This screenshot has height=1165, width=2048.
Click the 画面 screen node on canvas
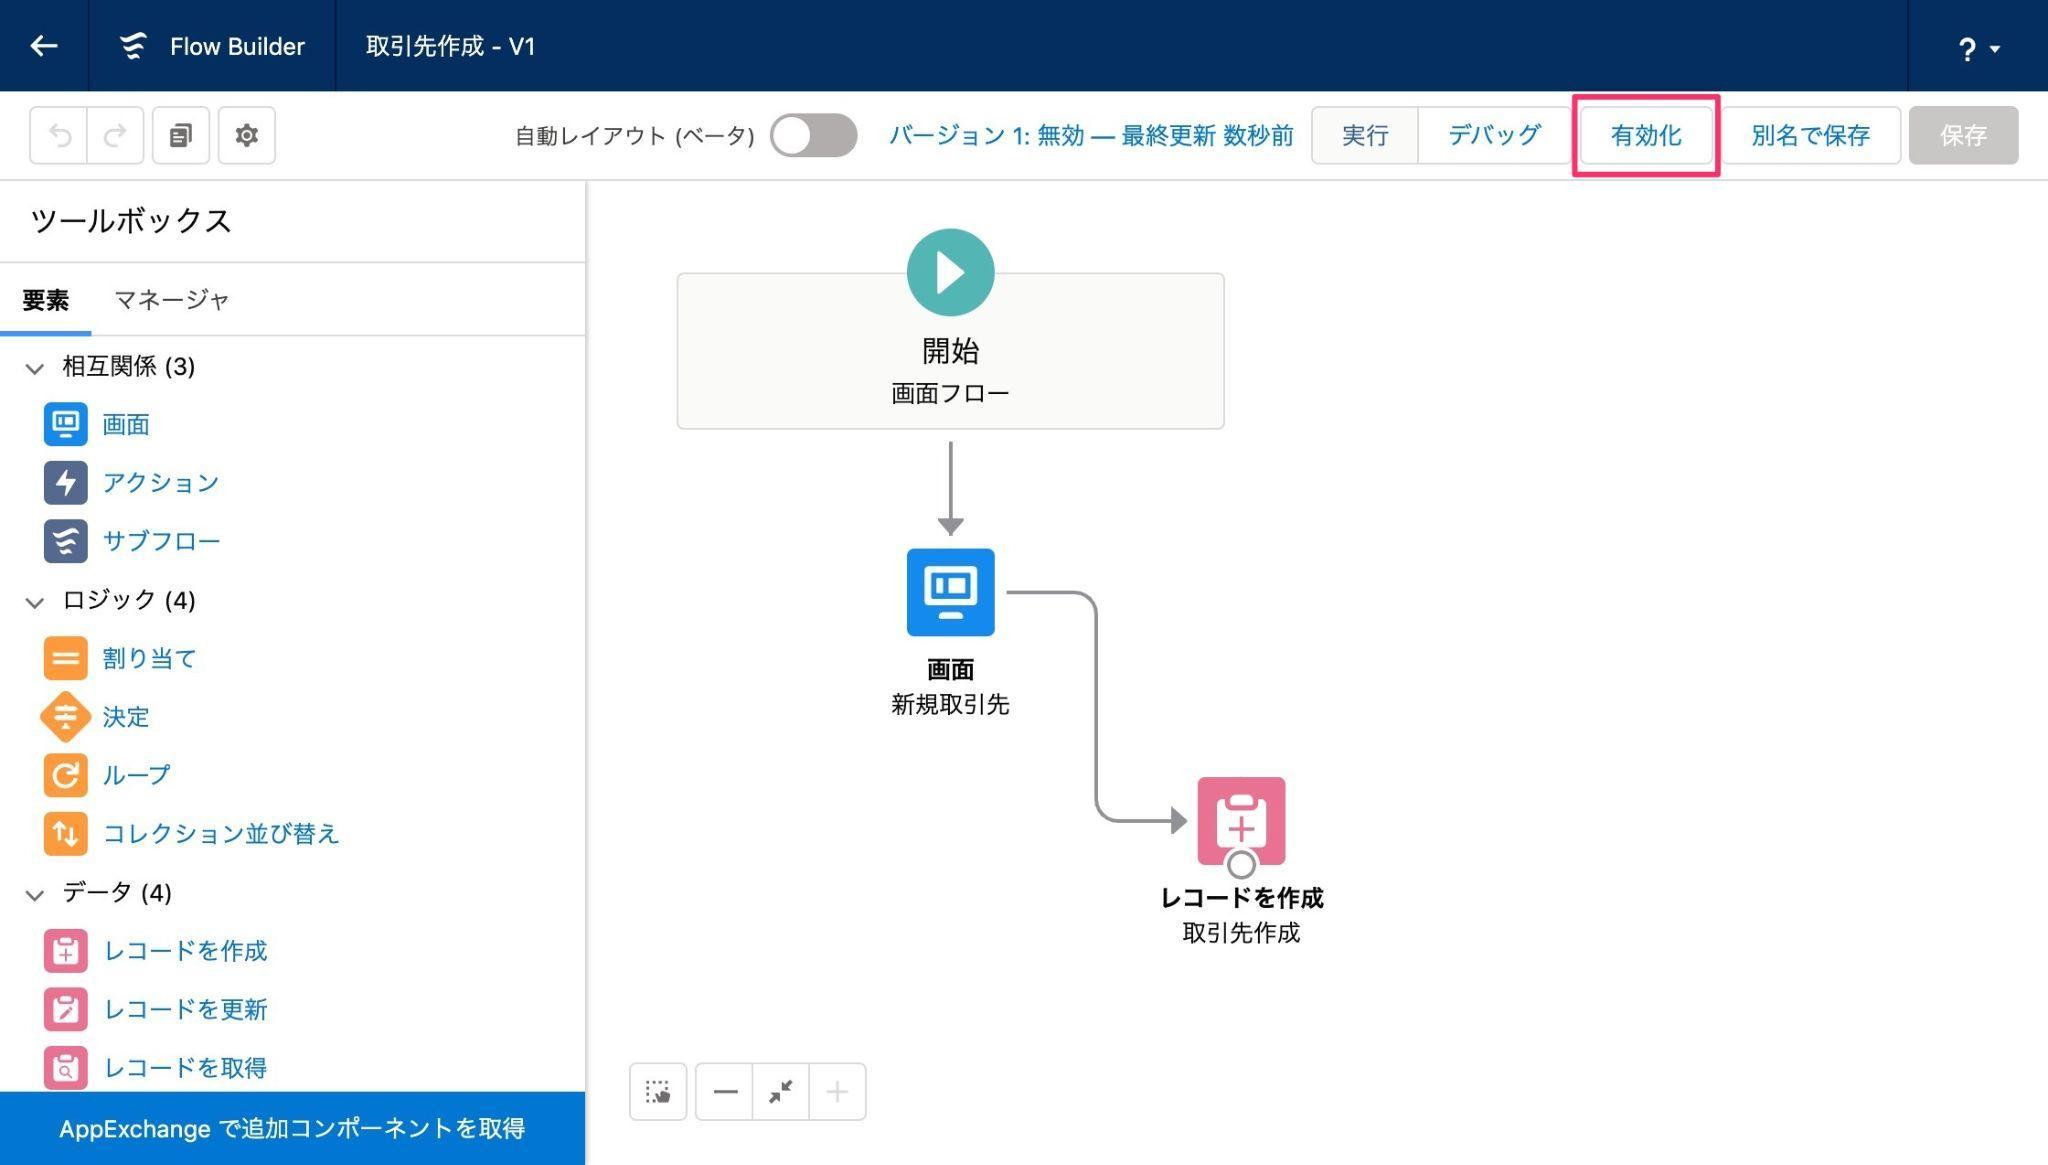950,592
